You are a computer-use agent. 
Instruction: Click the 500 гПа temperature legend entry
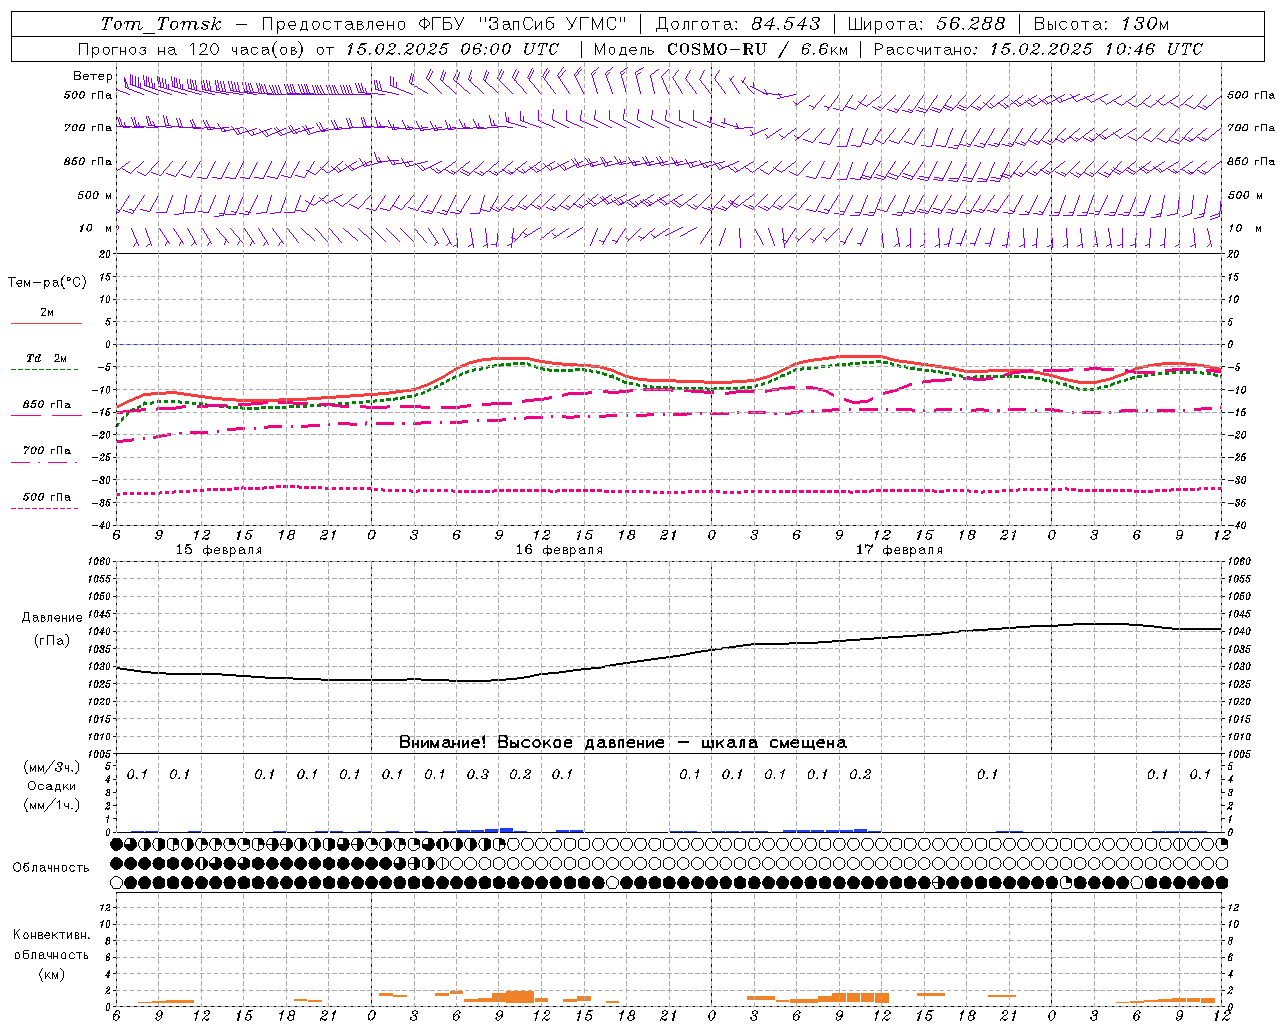(x=47, y=497)
